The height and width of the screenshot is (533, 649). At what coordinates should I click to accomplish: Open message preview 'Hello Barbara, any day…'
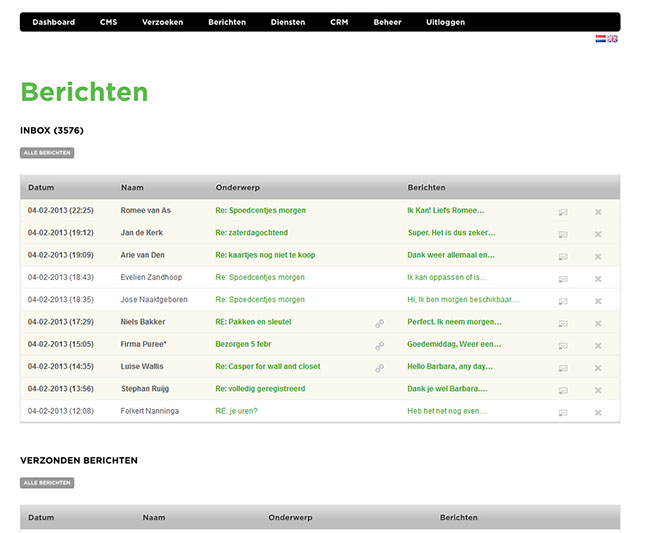coord(450,366)
